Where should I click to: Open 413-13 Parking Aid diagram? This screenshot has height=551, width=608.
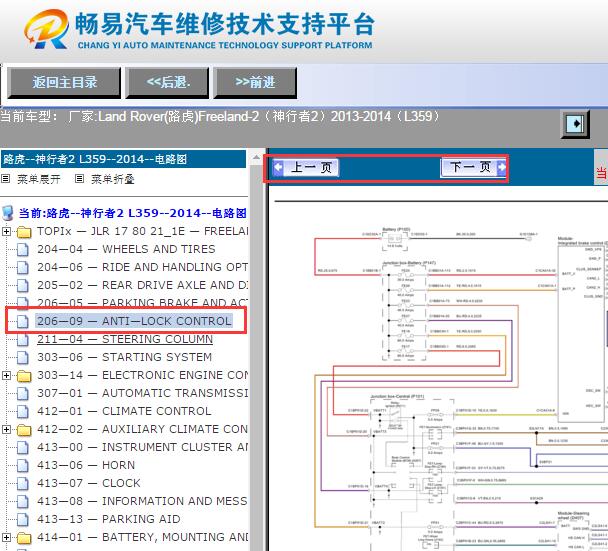coord(109,519)
